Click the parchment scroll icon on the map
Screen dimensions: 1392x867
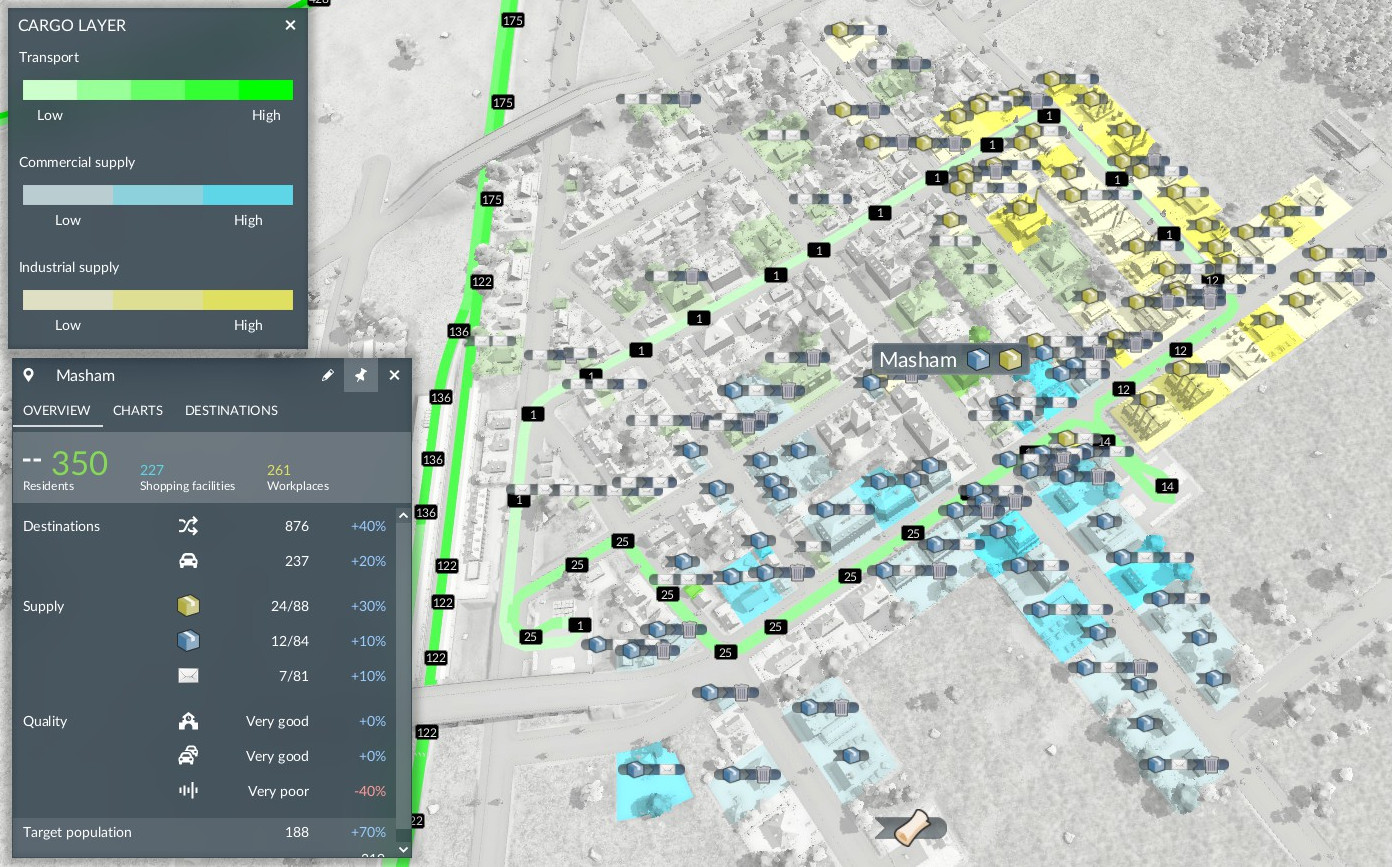(910, 827)
